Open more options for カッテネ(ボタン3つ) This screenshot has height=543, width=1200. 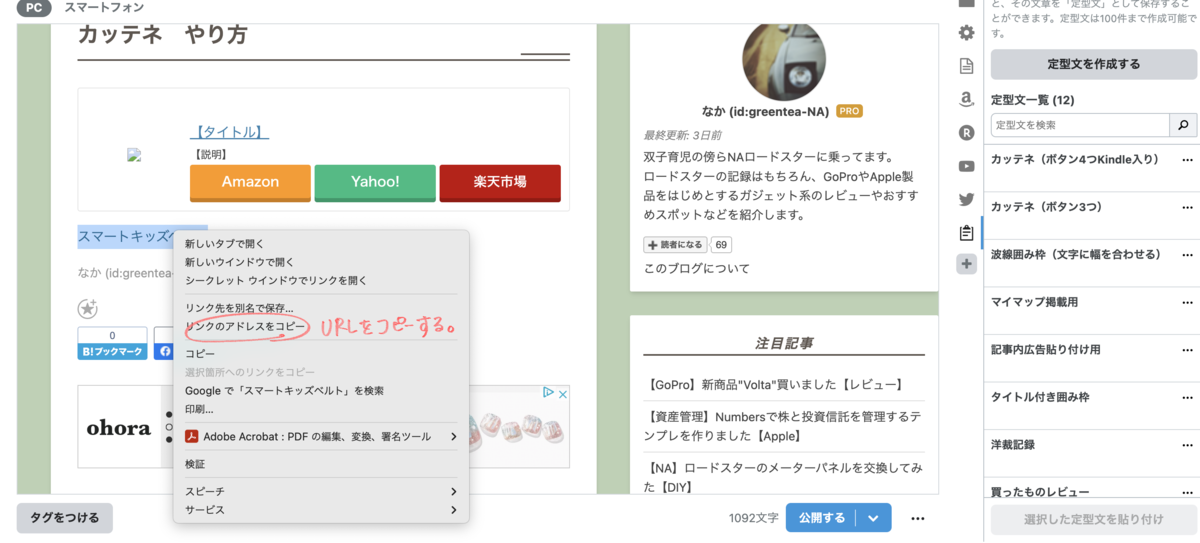[1187, 207]
